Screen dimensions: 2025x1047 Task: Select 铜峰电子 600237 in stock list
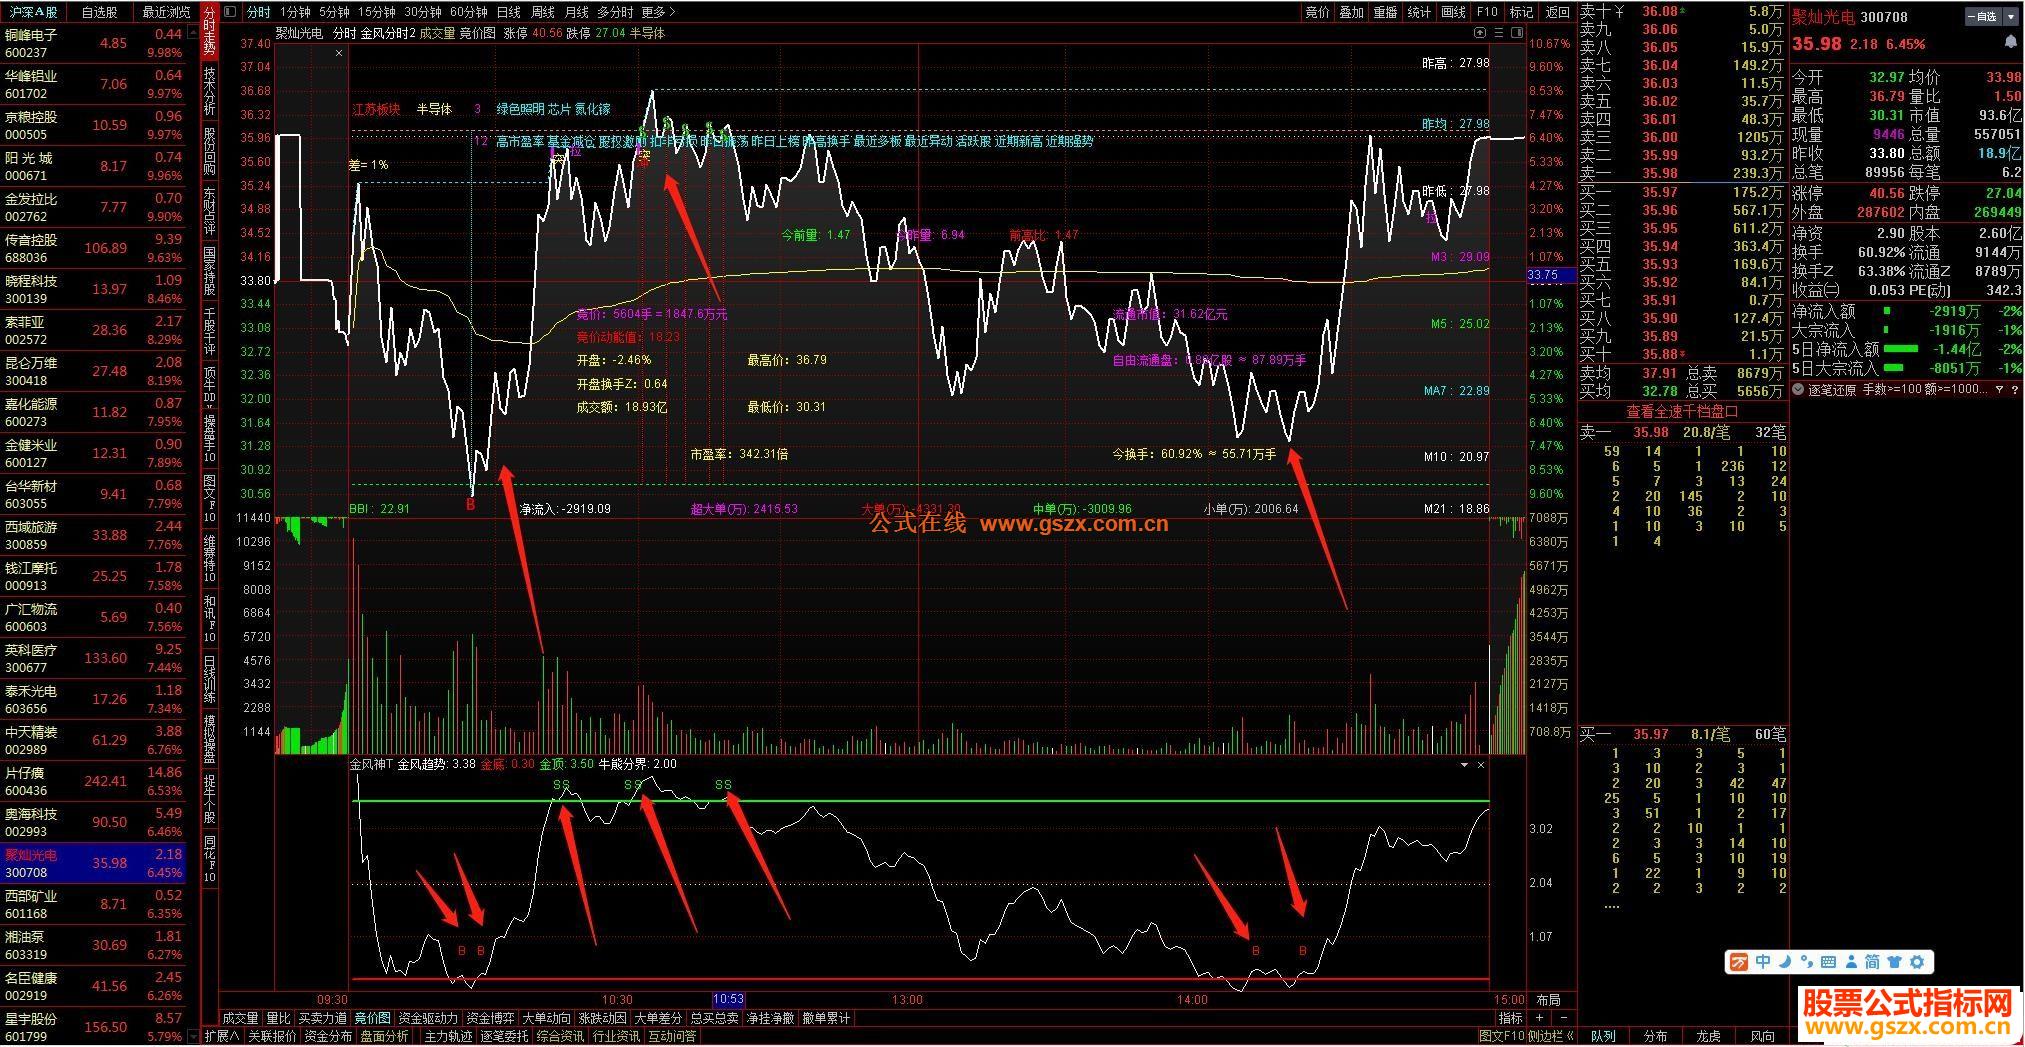(x=94, y=43)
